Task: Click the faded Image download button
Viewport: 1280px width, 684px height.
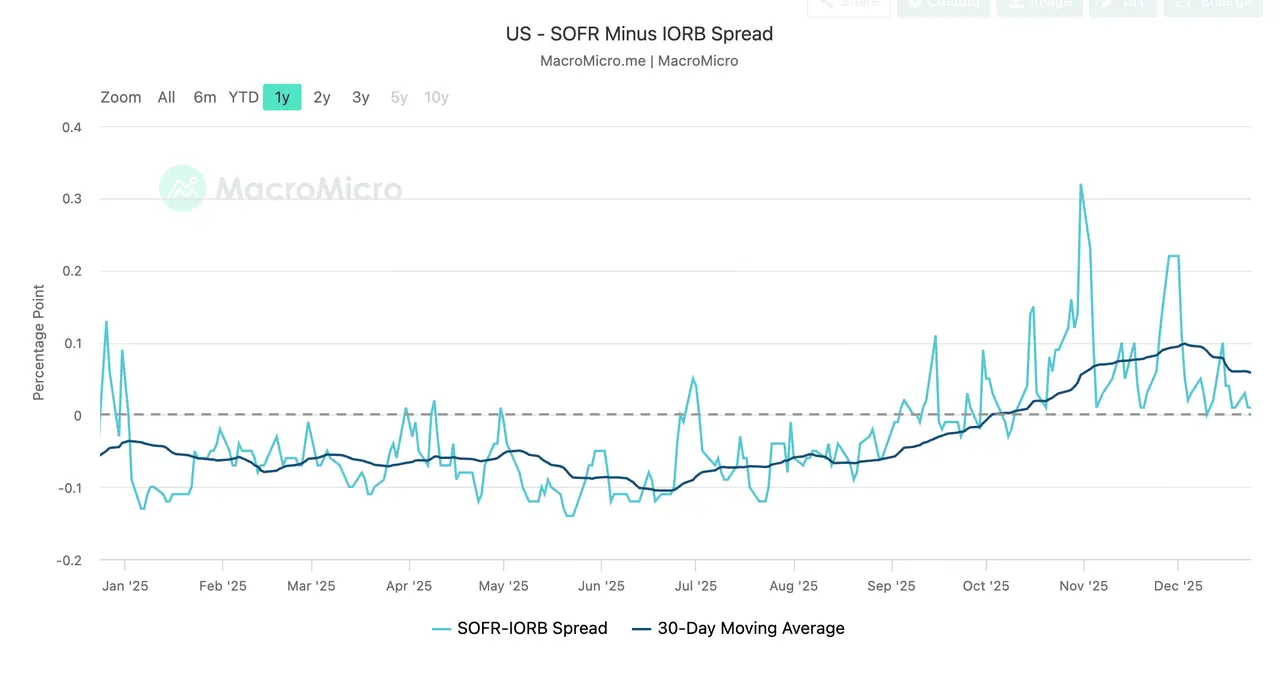Action: click(1036, 5)
